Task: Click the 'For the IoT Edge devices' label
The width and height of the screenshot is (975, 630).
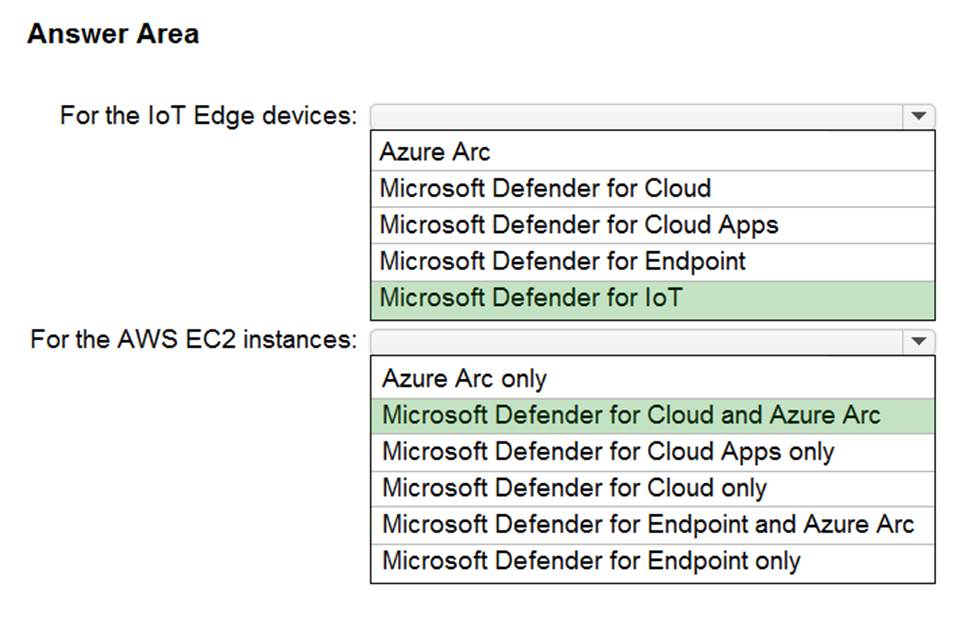Action: coord(208,115)
